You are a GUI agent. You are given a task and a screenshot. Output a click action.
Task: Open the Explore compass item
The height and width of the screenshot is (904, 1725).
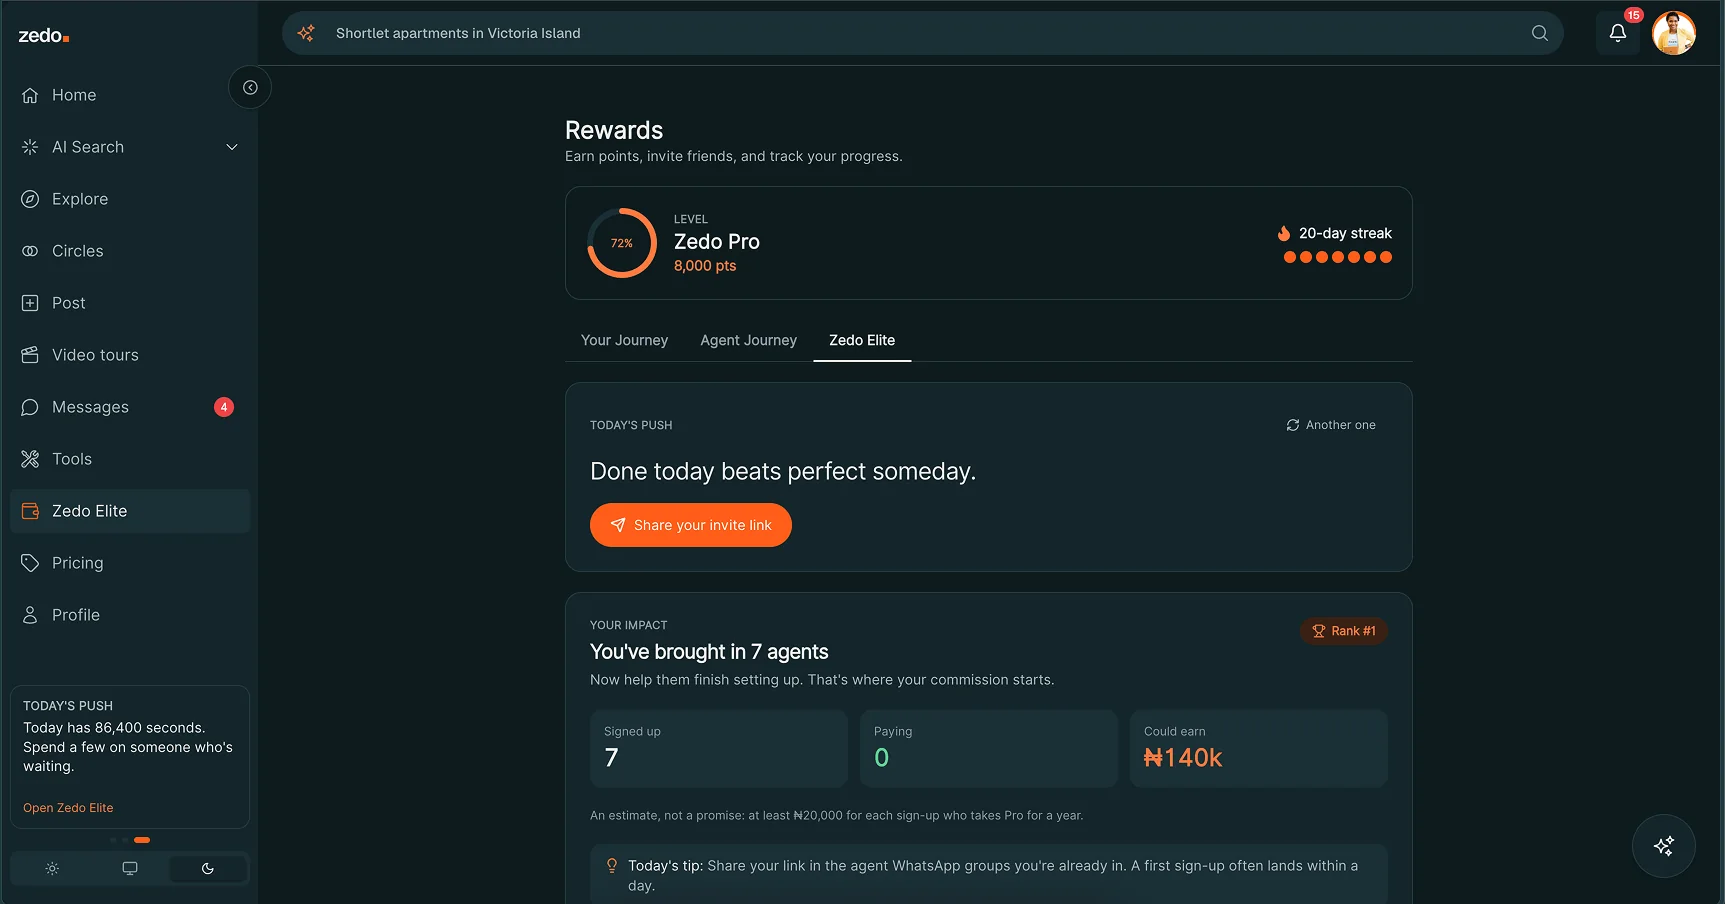[x=130, y=199]
